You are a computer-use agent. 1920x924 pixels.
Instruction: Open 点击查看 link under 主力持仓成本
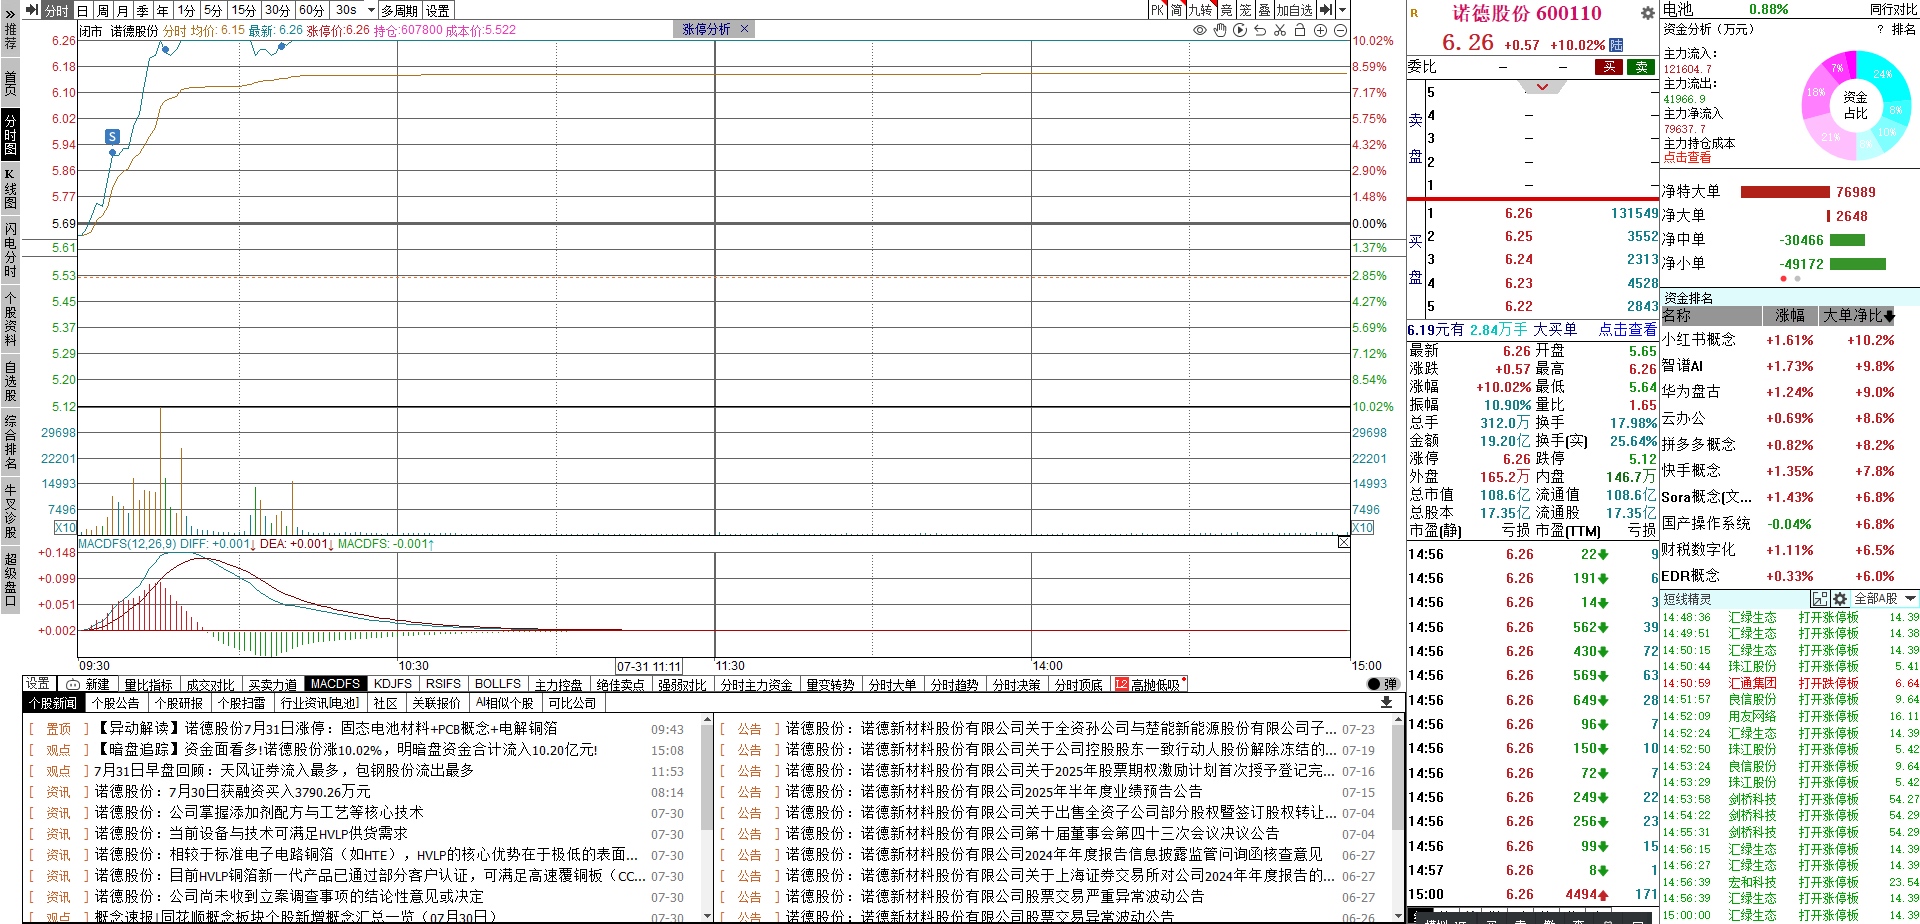pos(1687,158)
